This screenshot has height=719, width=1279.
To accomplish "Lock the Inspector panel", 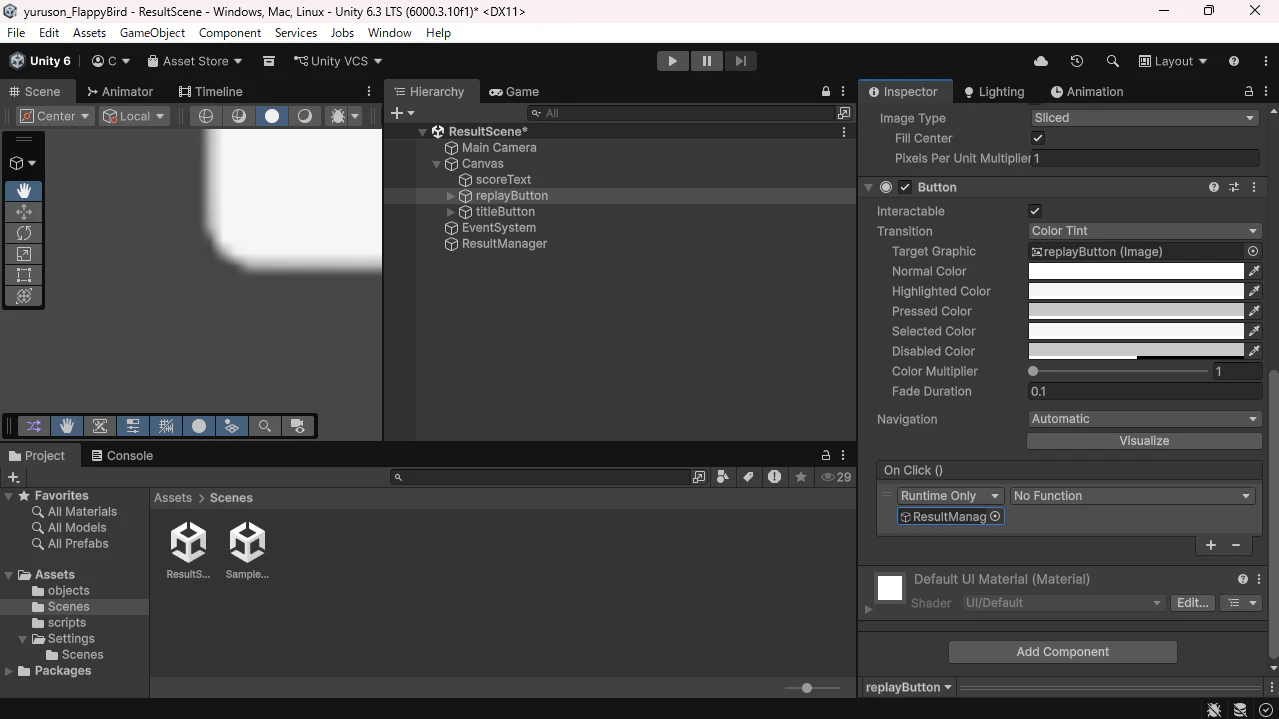I will click(x=1249, y=91).
